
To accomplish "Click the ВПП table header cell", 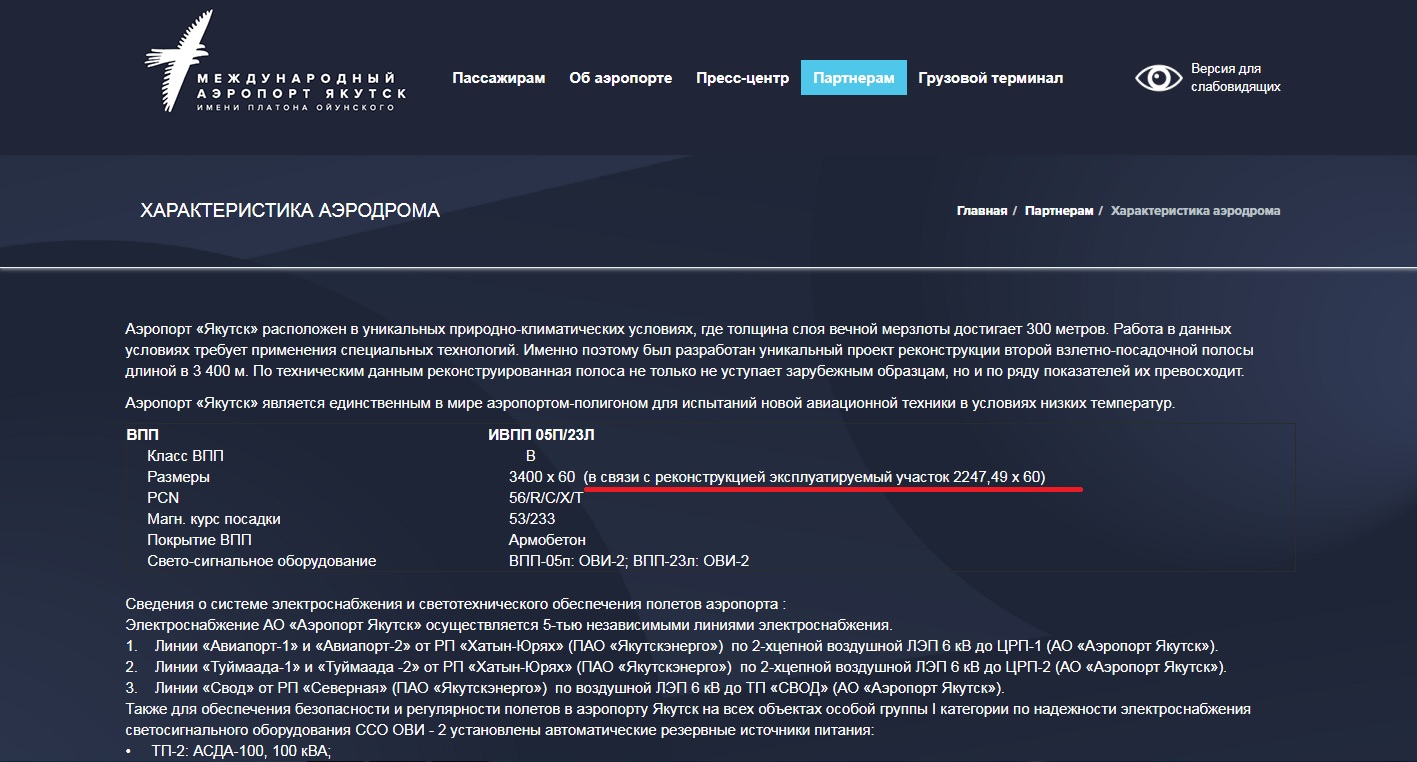I will tap(142, 435).
